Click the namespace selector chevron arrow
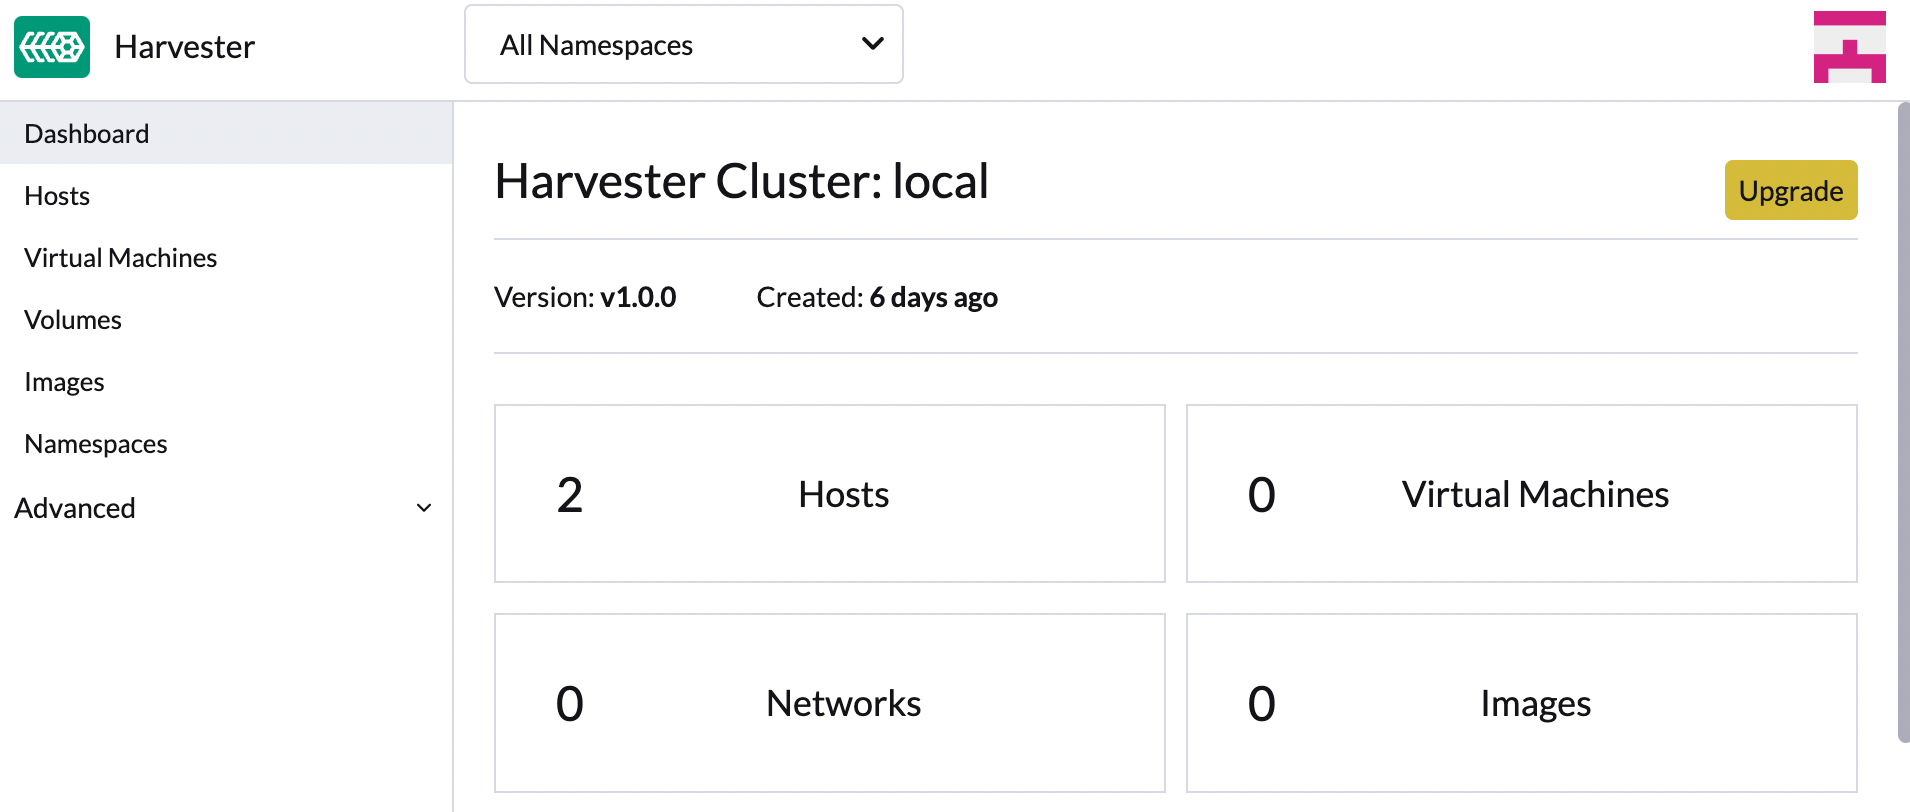The image size is (1910, 812). point(872,44)
